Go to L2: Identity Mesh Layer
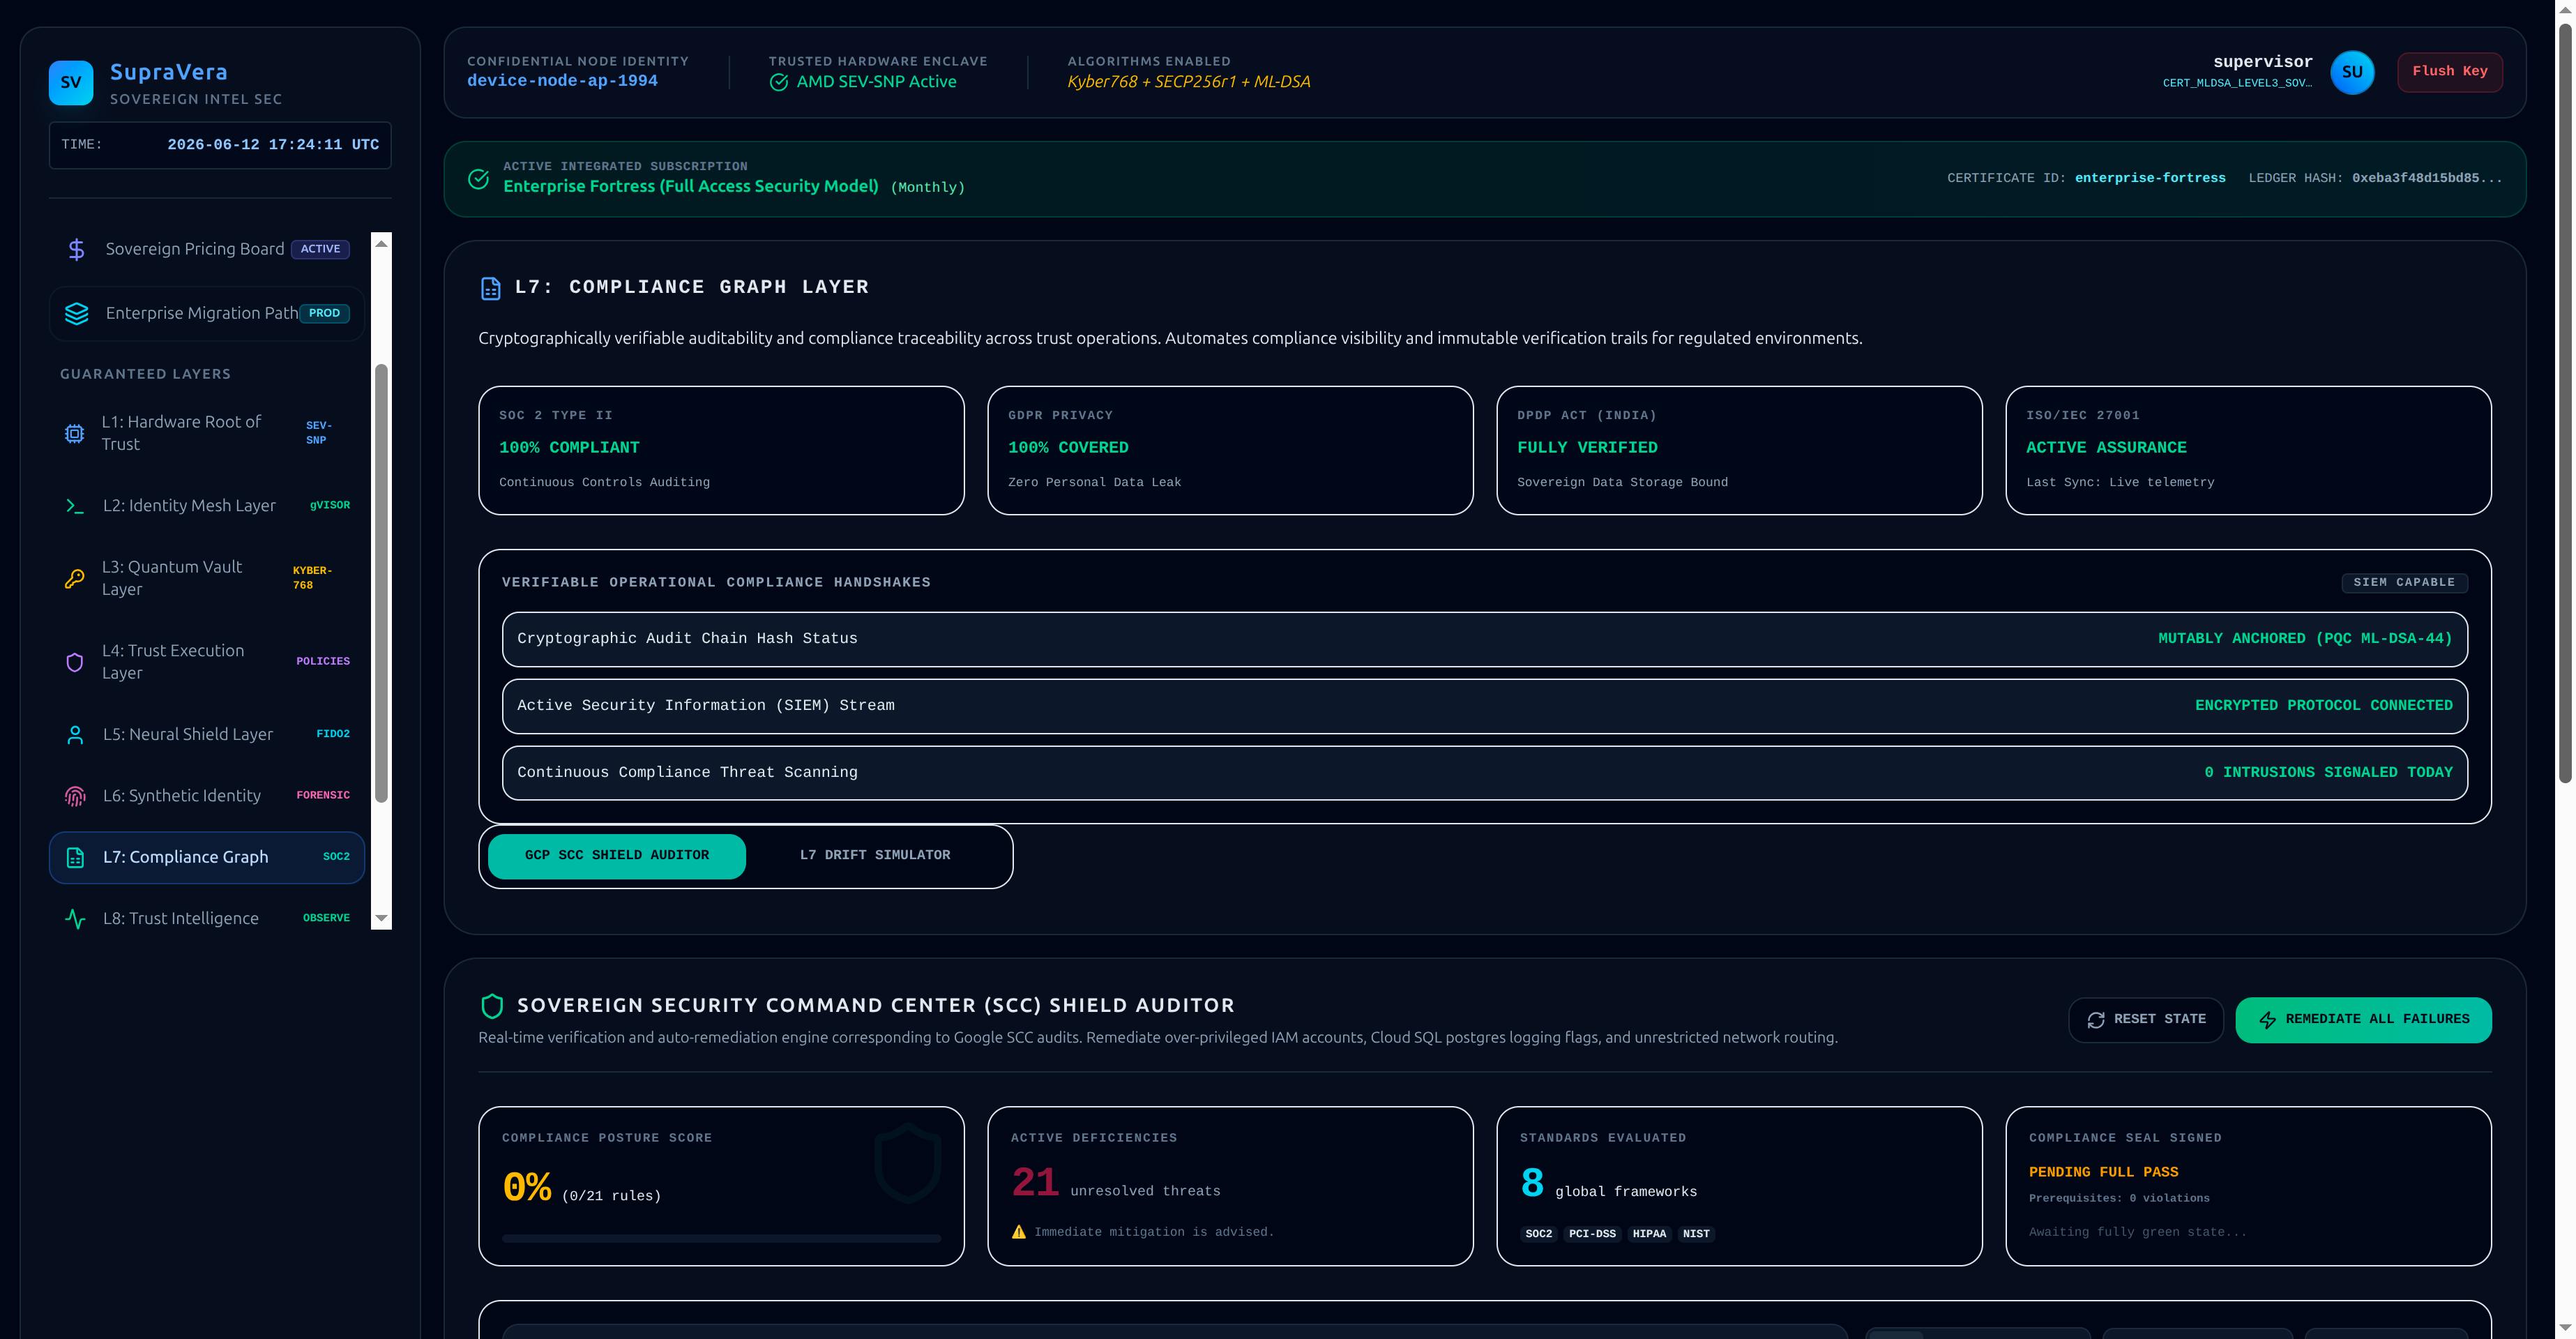The height and width of the screenshot is (1339, 2576). (x=207, y=506)
